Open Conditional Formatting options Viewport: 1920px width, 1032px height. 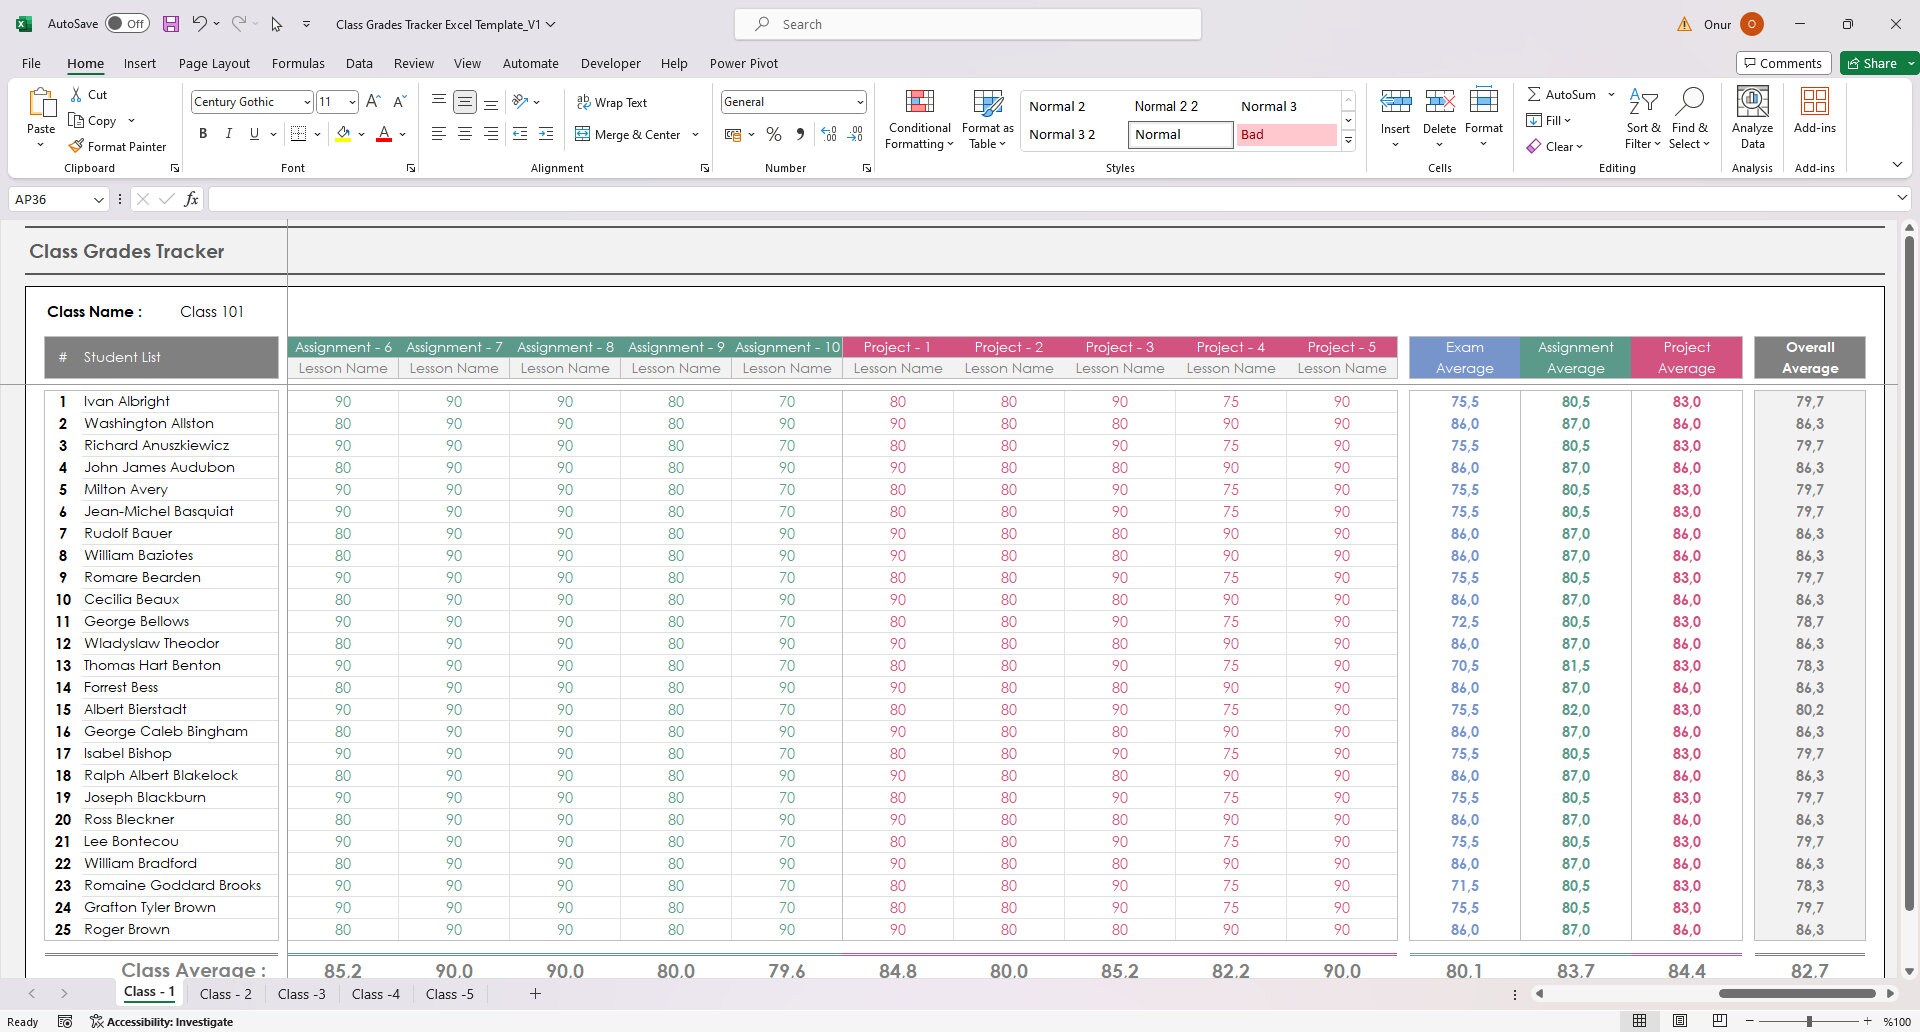click(x=918, y=118)
